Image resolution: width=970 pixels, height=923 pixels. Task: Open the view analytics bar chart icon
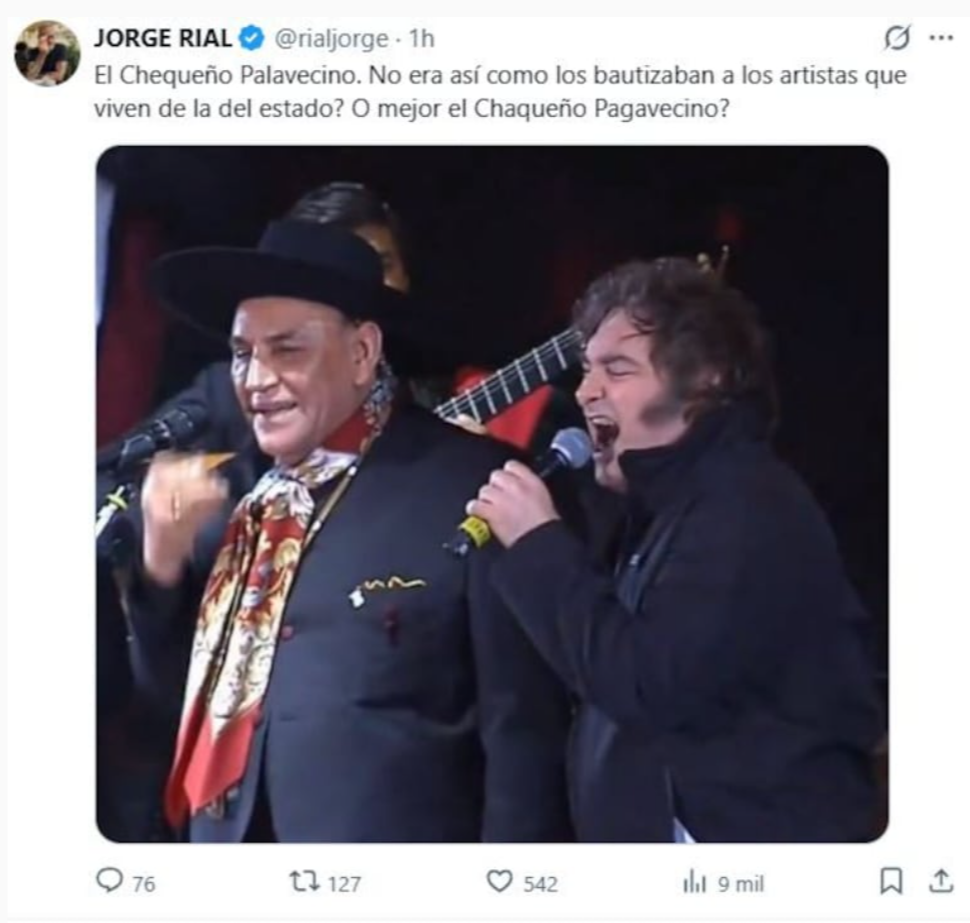pos(694,882)
